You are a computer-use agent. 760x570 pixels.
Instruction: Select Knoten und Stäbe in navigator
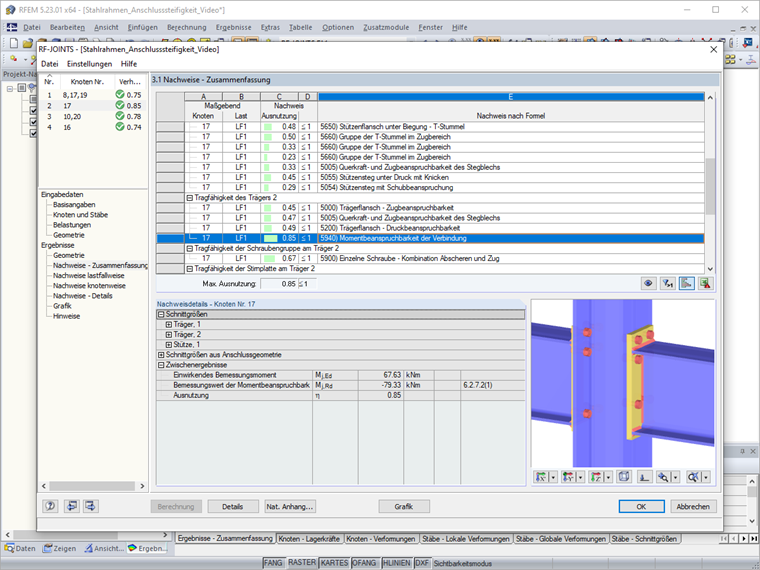[x=80, y=215]
